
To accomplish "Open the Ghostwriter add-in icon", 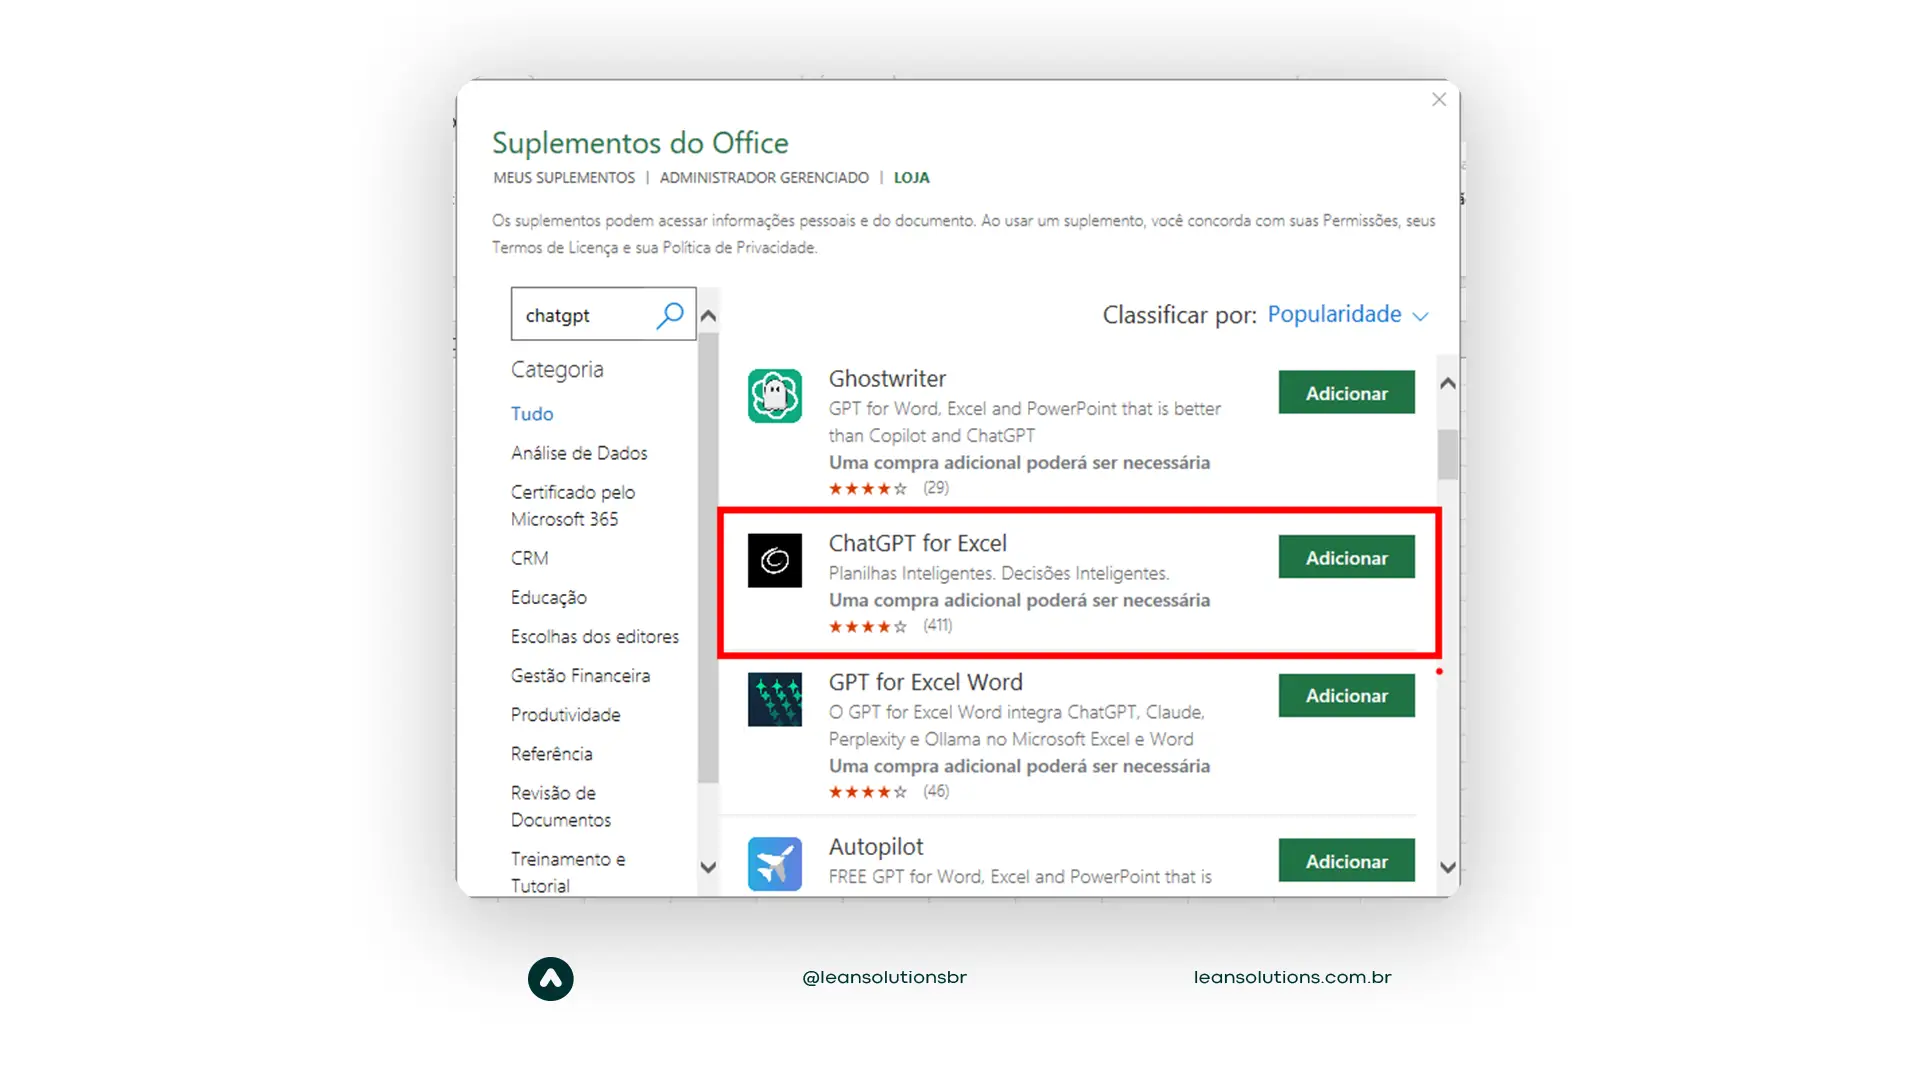I will pos(775,396).
